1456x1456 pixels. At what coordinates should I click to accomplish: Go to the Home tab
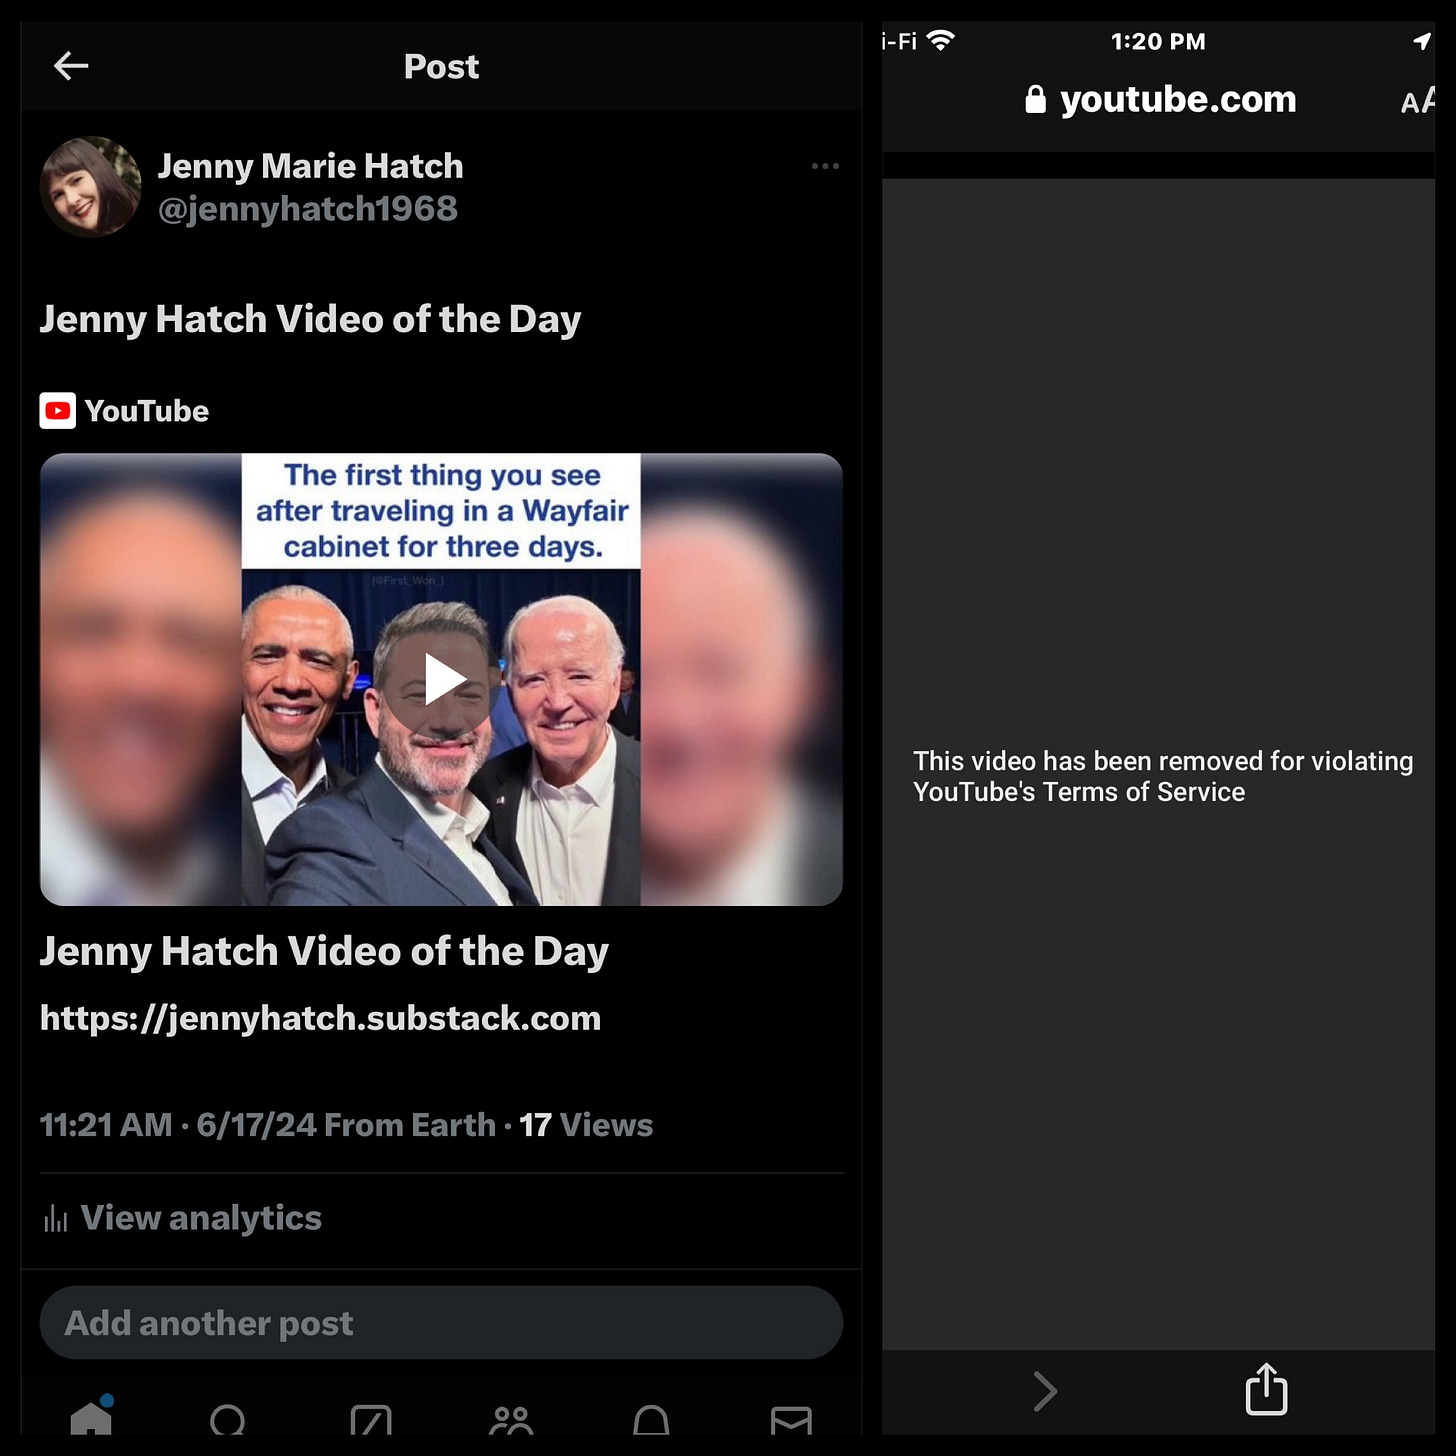(x=91, y=1417)
